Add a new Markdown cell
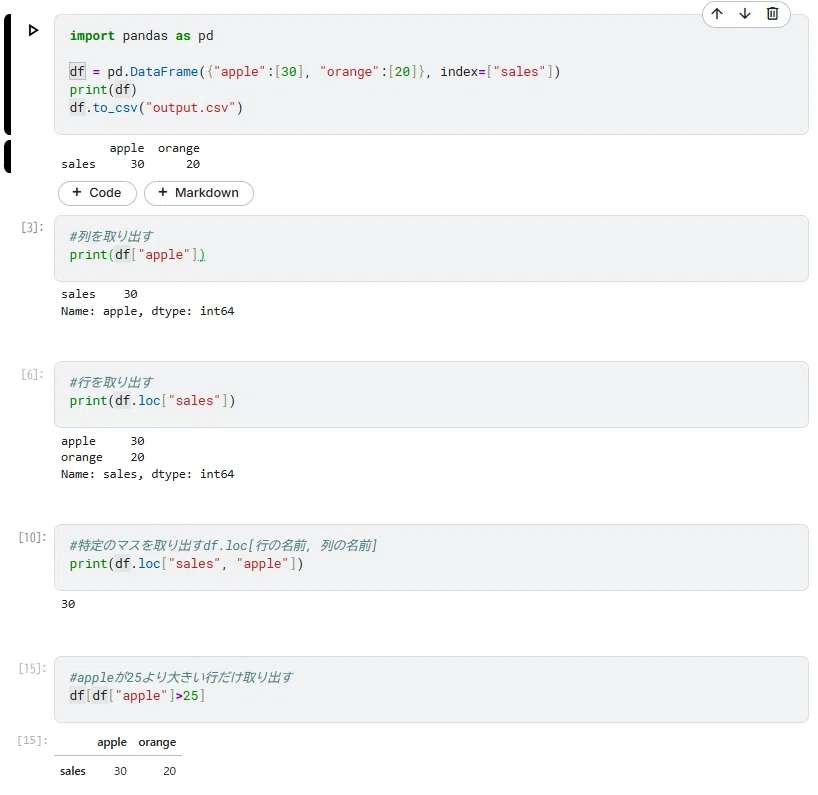This screenshot has width=818, height=795. point(199,193)
